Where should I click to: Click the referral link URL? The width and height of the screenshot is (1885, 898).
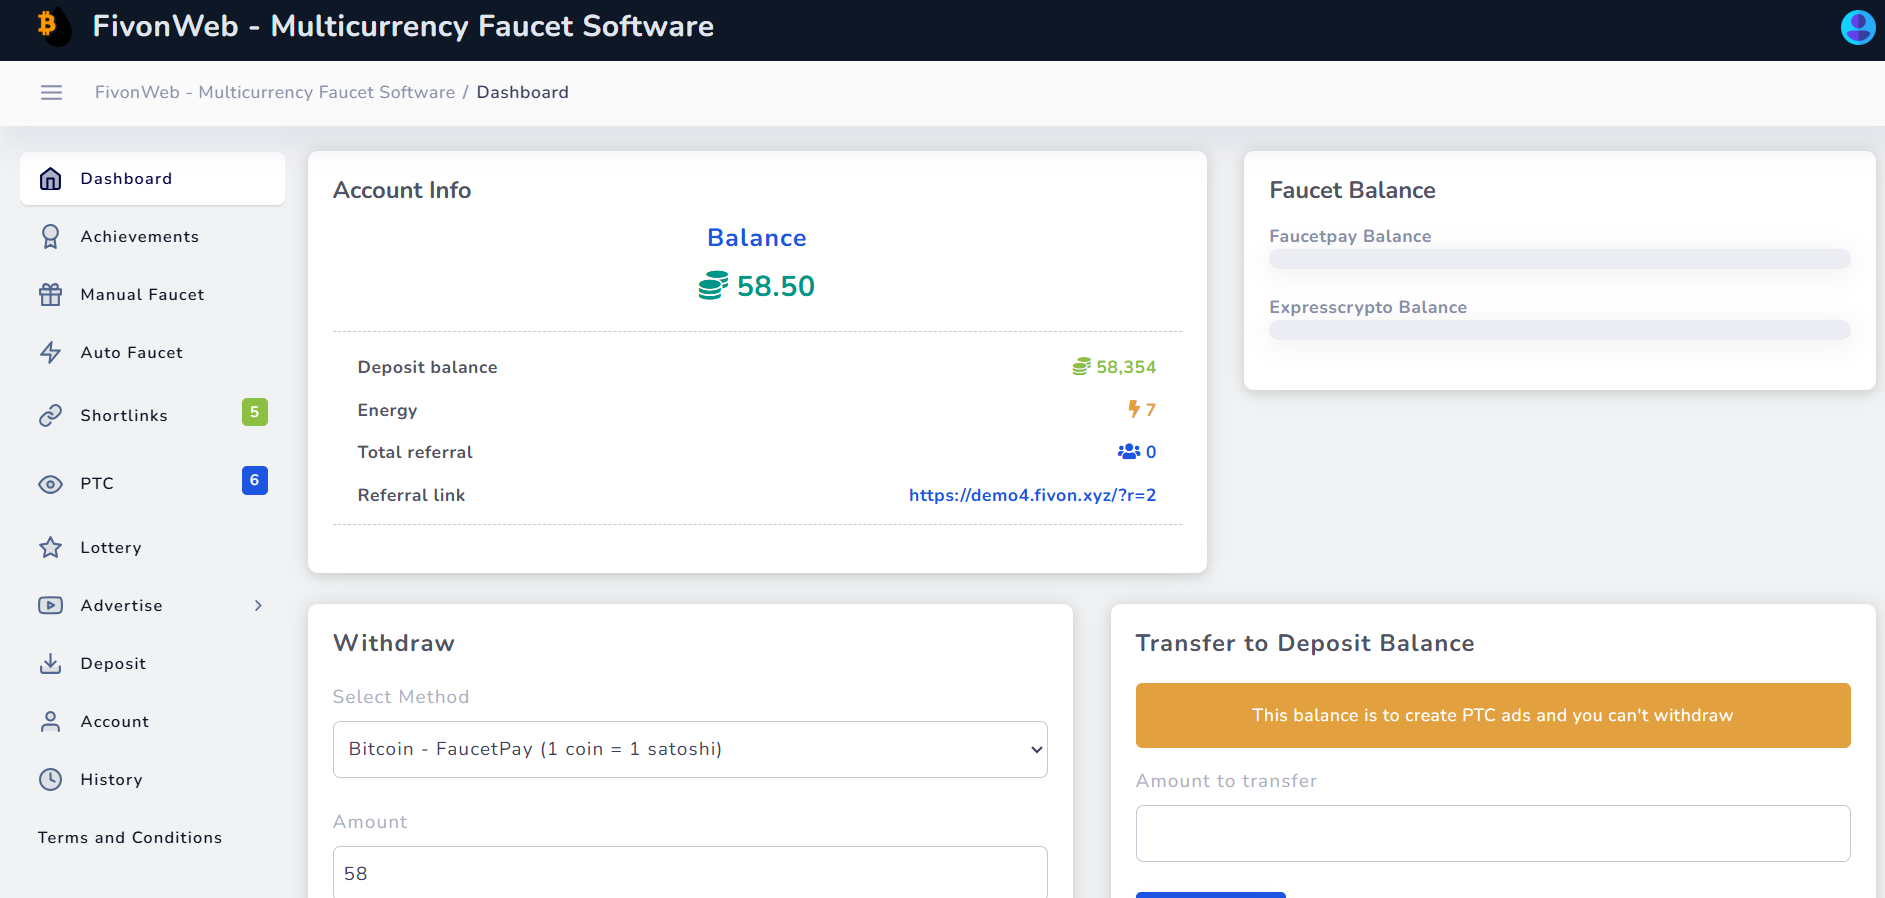[x=1032, y=495]
